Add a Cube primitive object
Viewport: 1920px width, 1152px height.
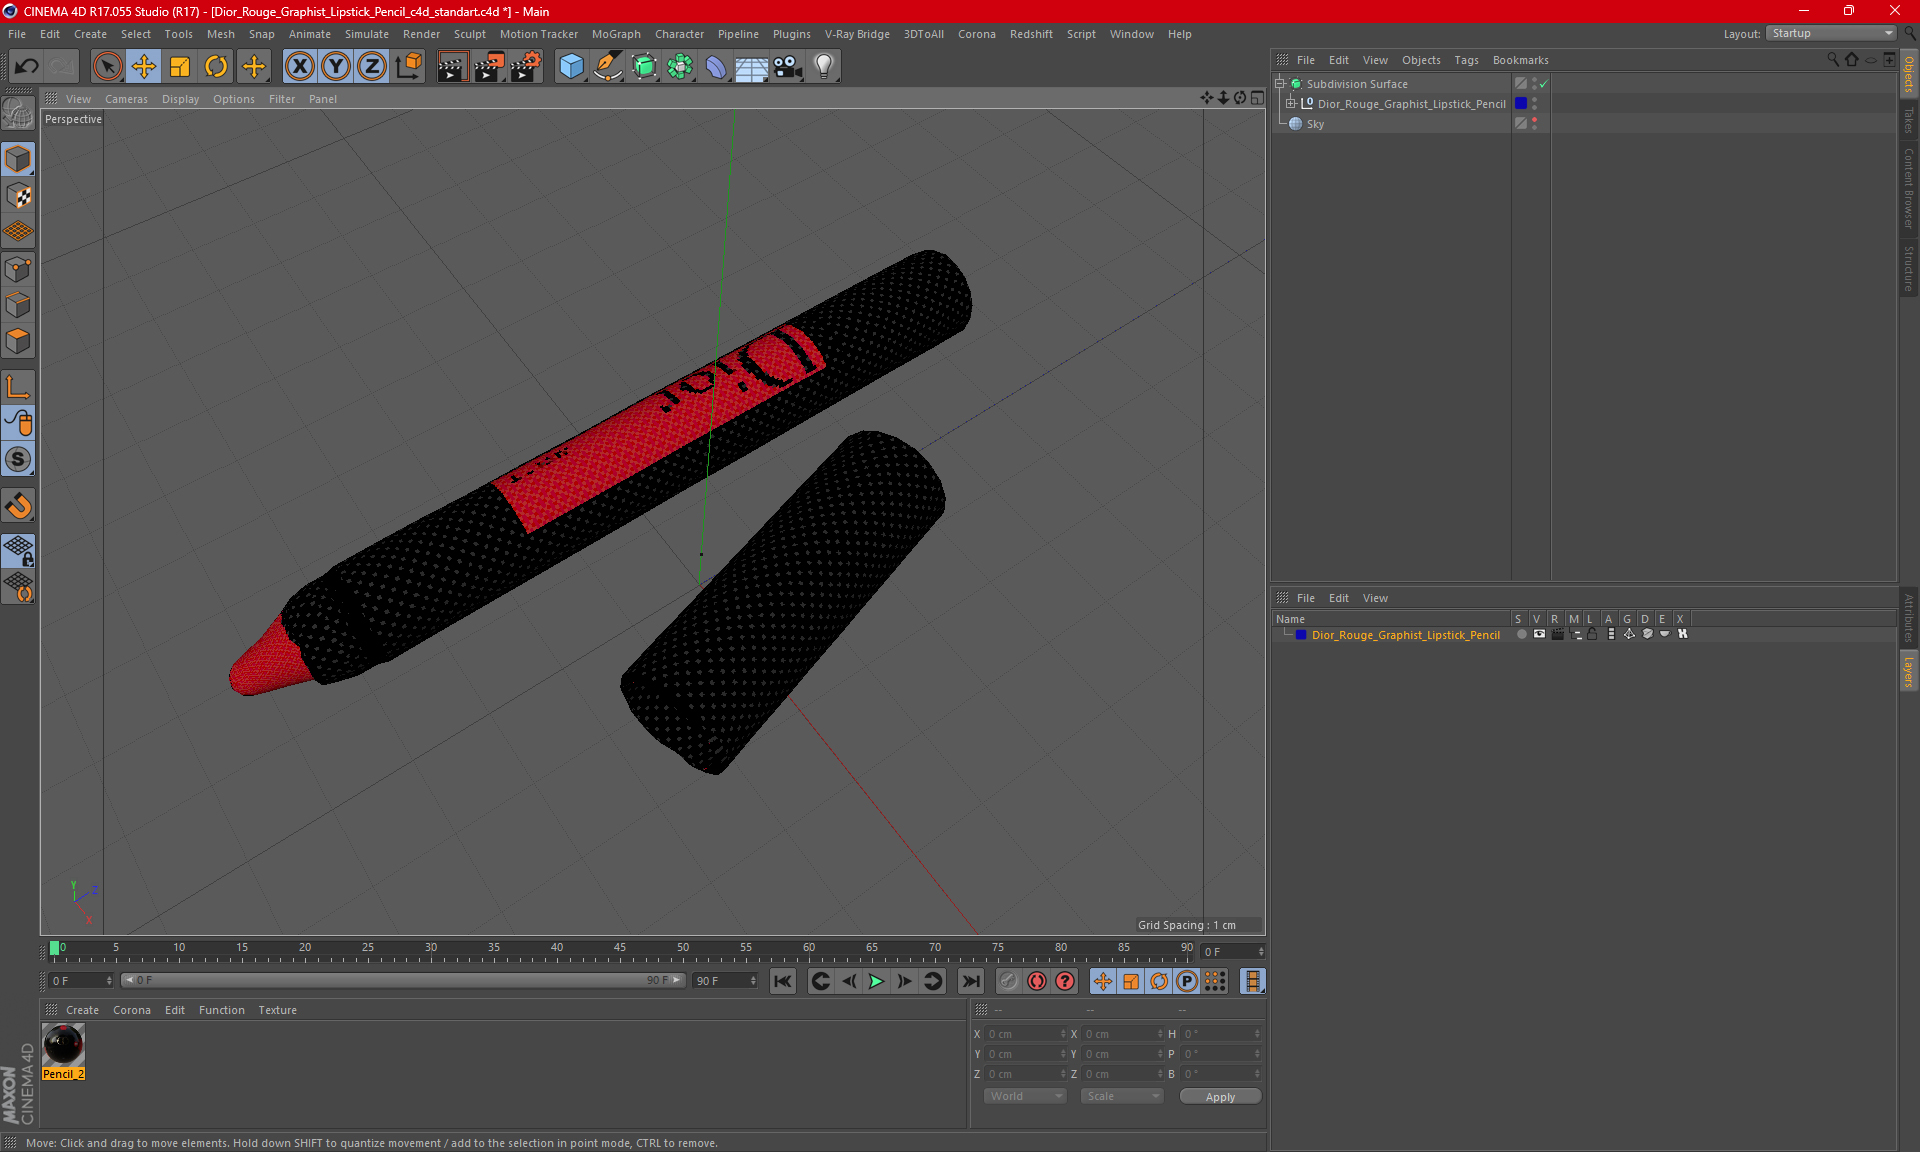pos(571,67)
